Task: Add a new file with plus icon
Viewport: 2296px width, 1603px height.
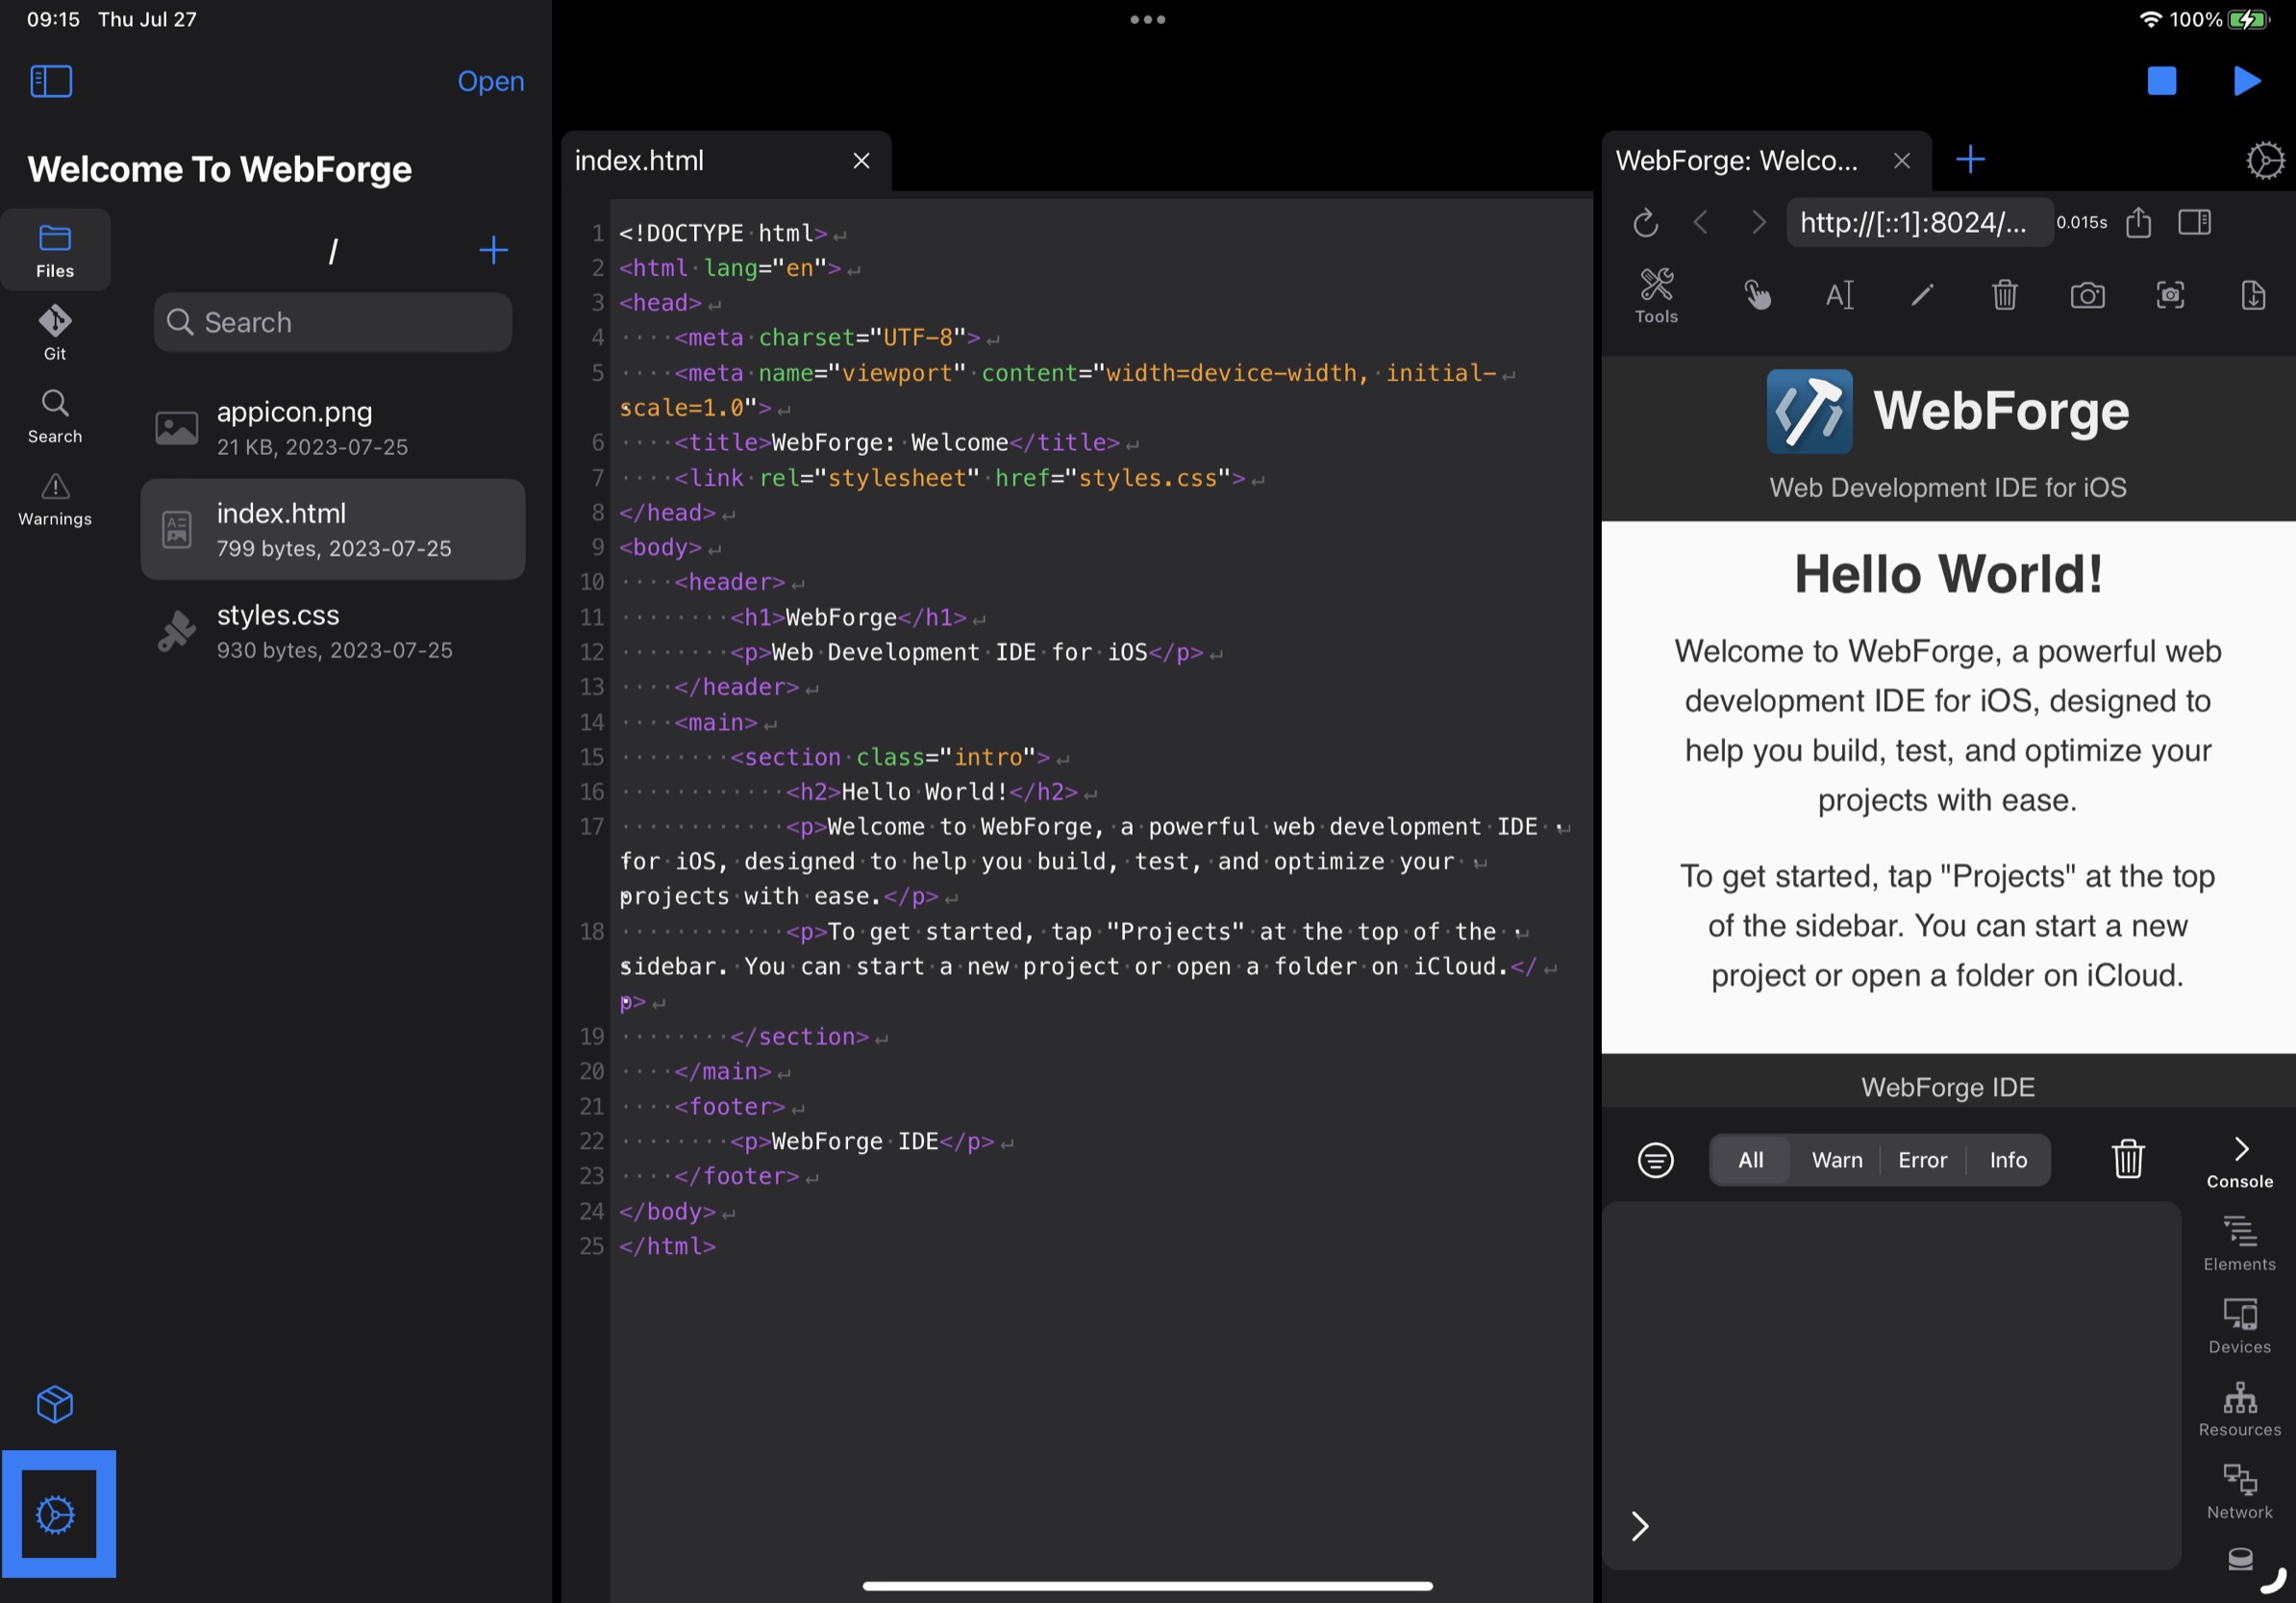Action: point(493,250)
